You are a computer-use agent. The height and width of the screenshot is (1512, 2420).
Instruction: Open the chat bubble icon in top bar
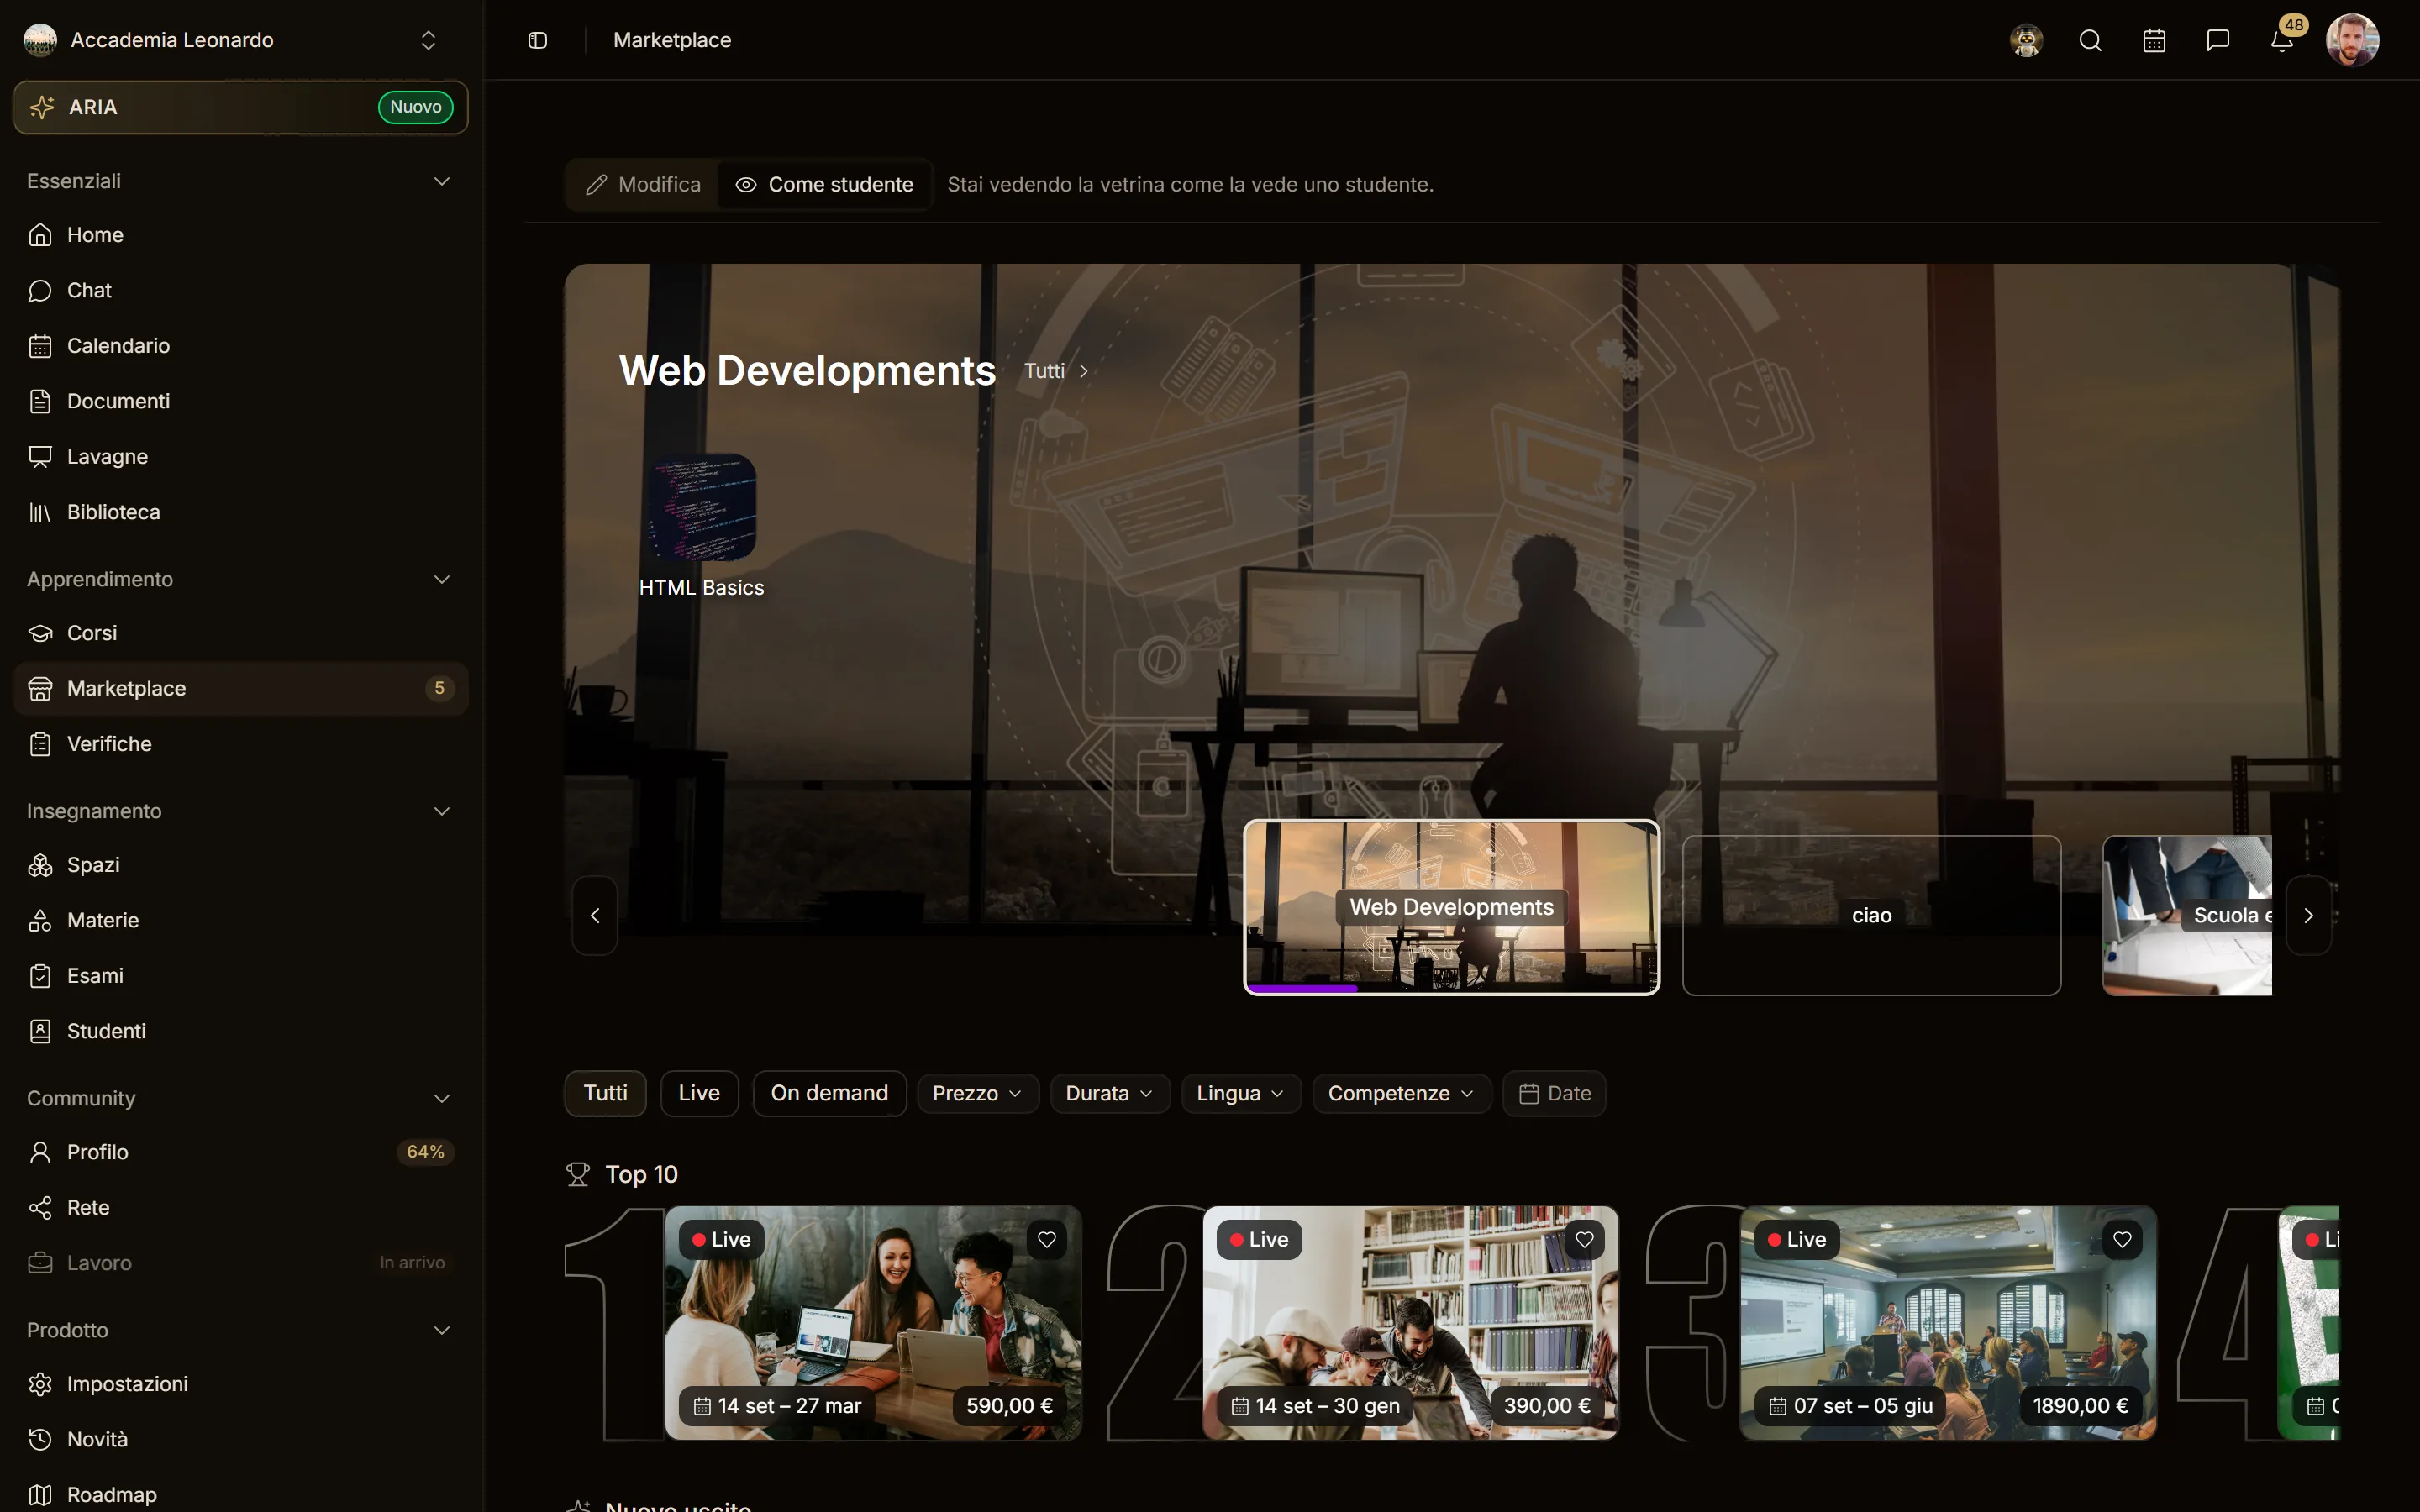coord(2218,40)
